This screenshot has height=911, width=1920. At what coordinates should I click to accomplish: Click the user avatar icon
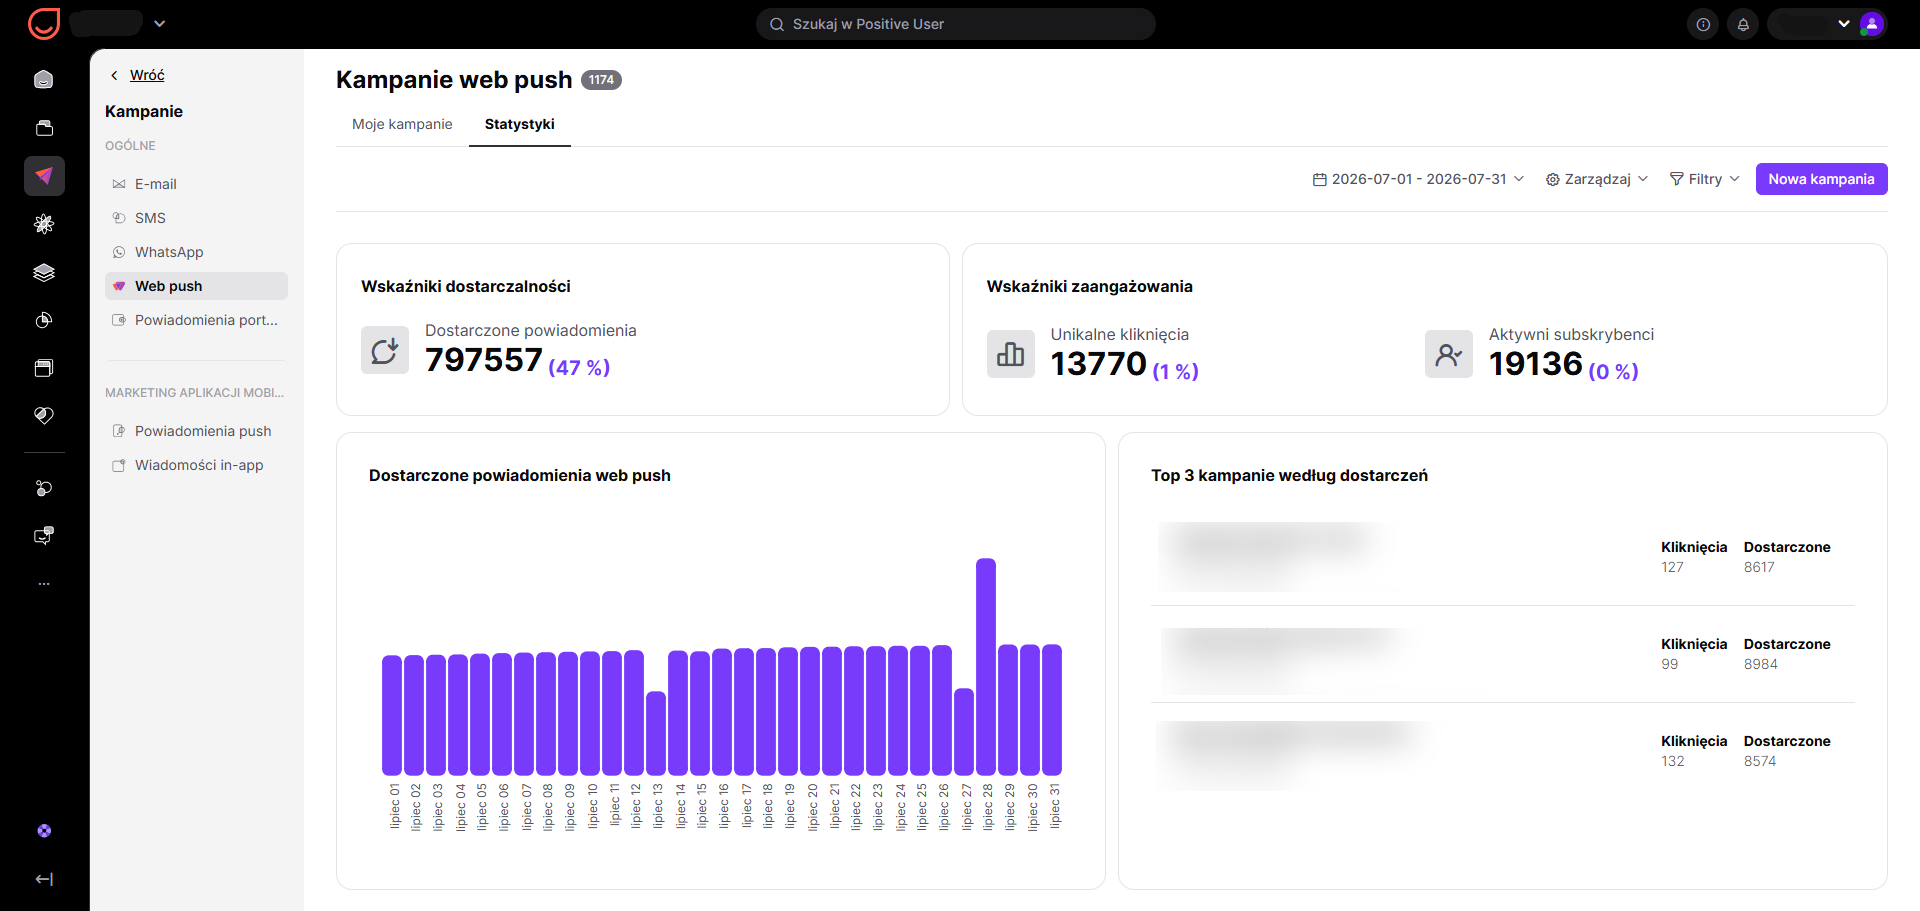[x=1872, y=24]
